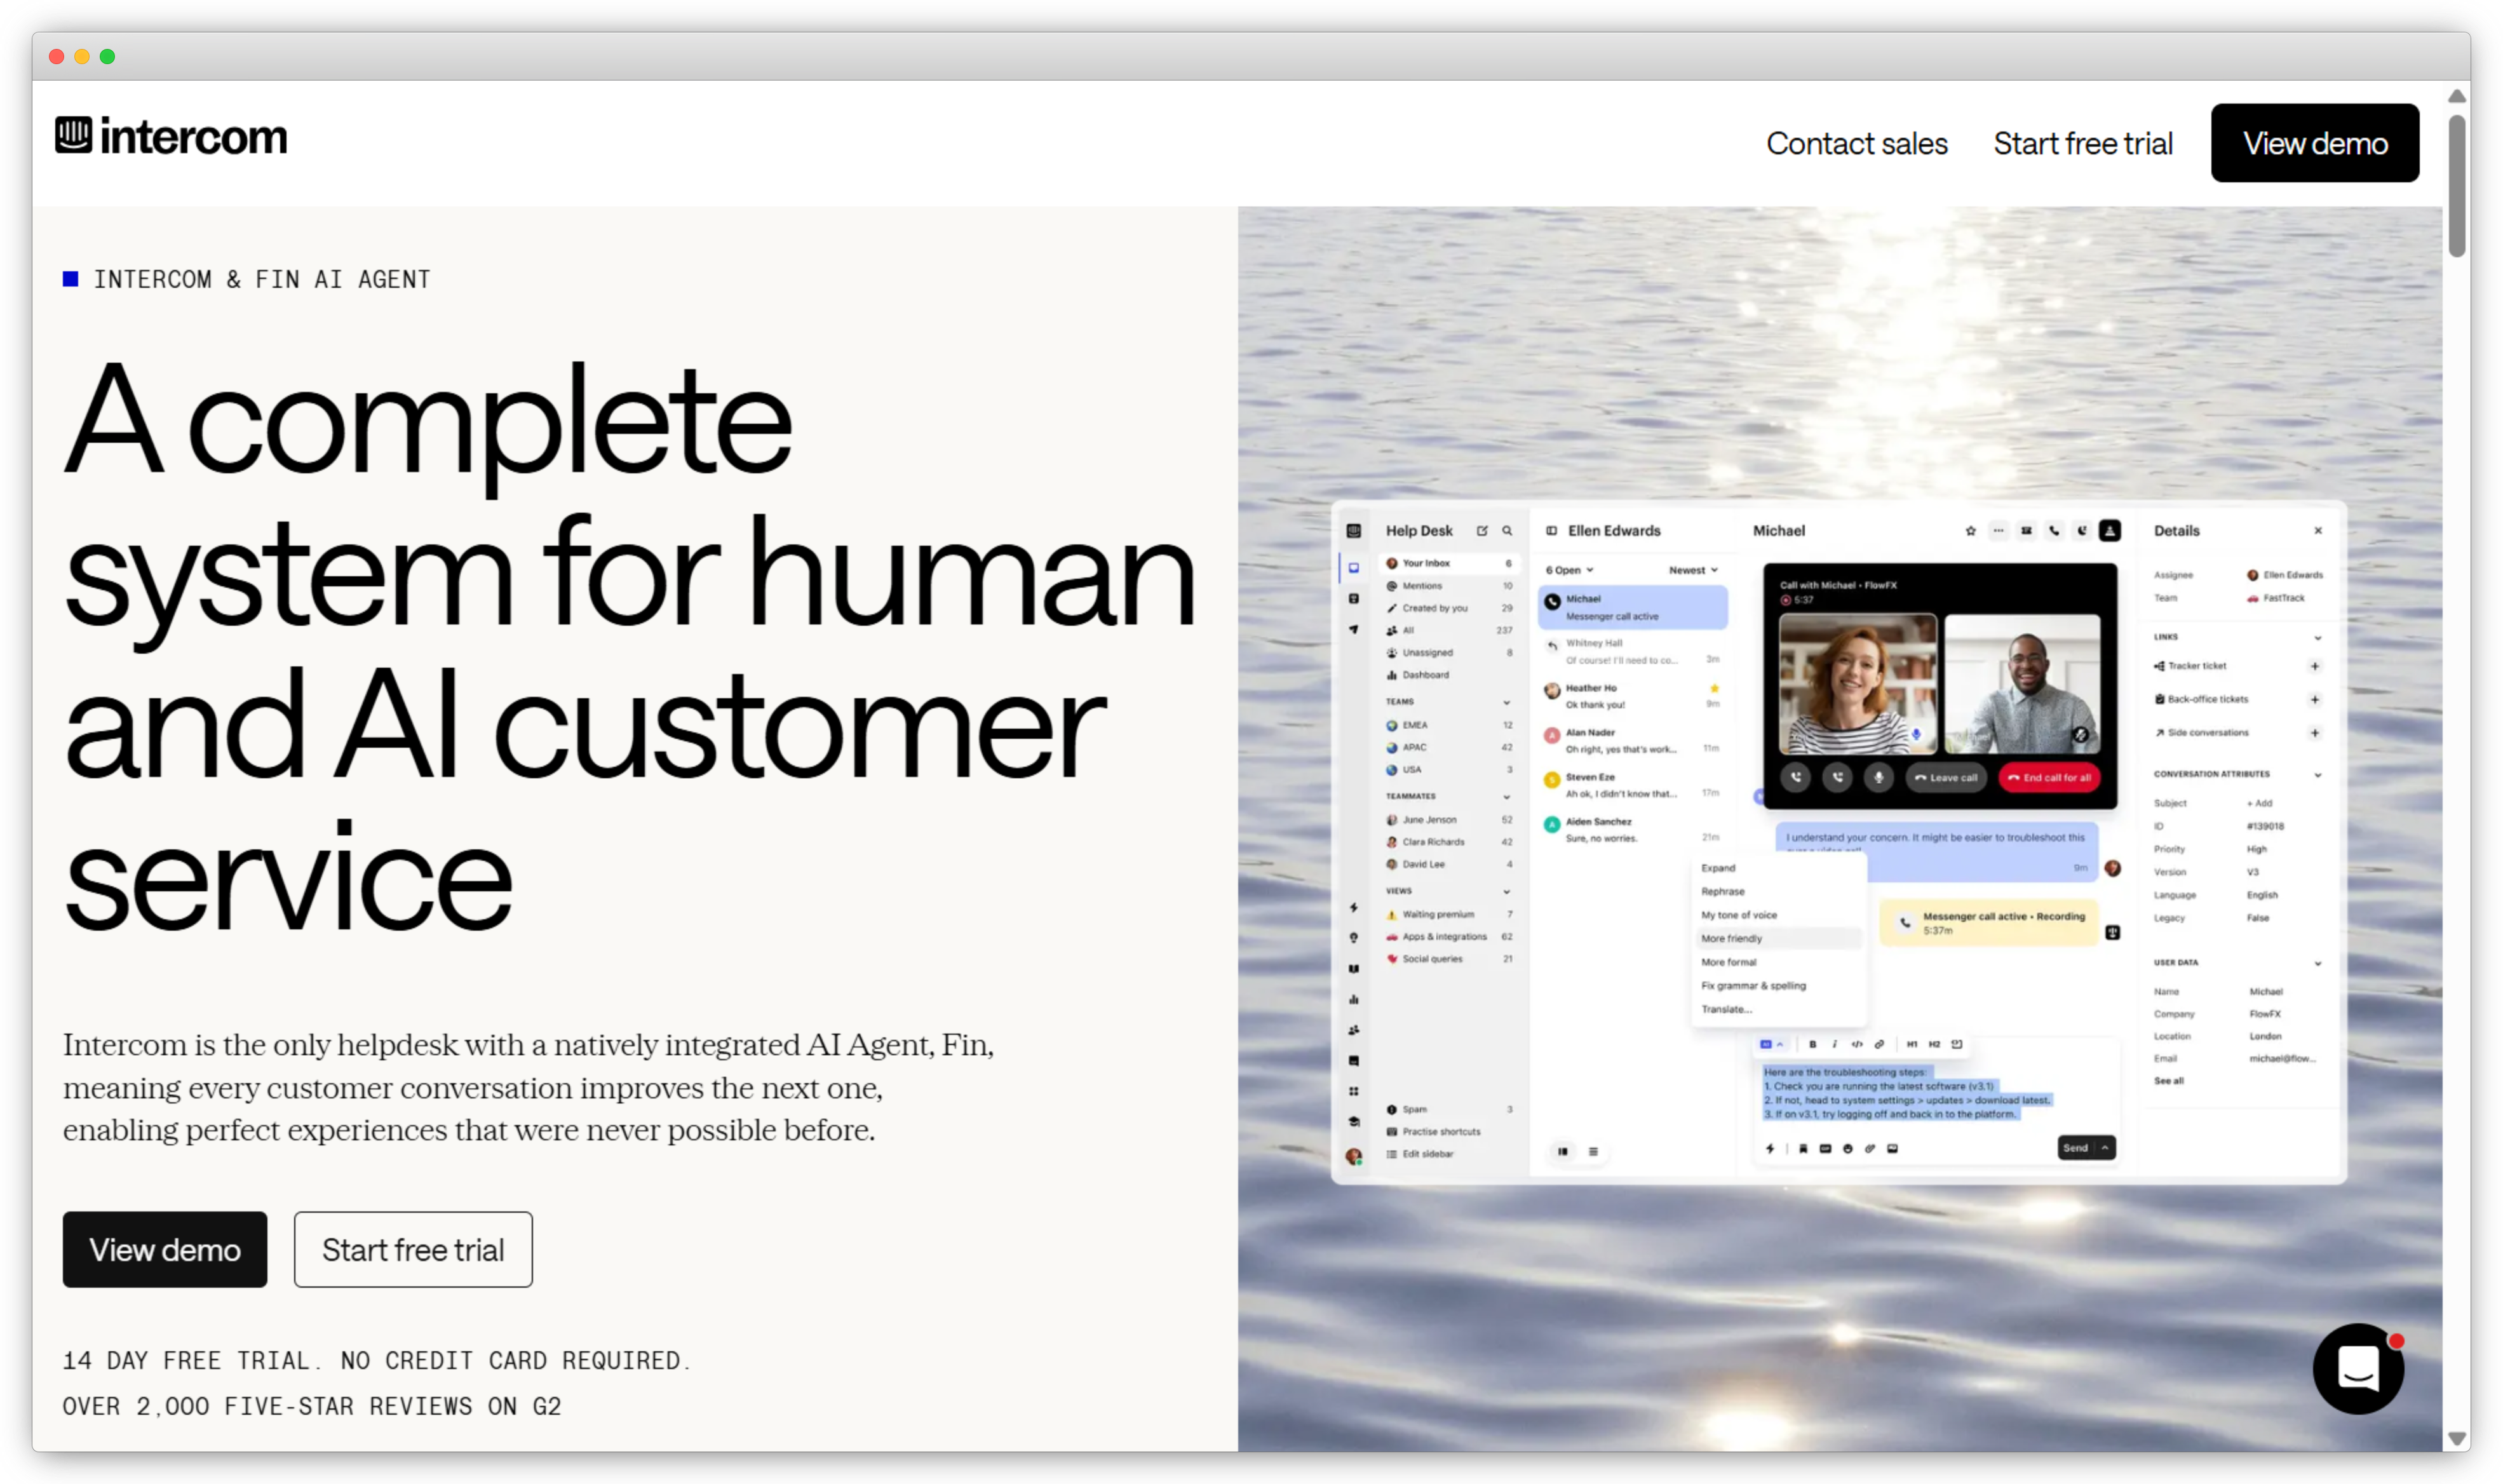Screen dimensions: 2503x1484
Task: Click the contacts people sidebar icon
Action: 1353,1030
